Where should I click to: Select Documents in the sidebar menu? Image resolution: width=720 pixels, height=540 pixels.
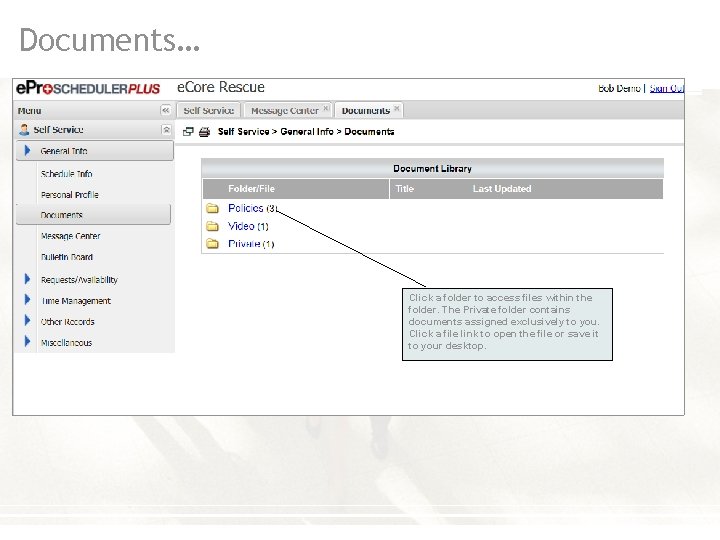(93, 215)
